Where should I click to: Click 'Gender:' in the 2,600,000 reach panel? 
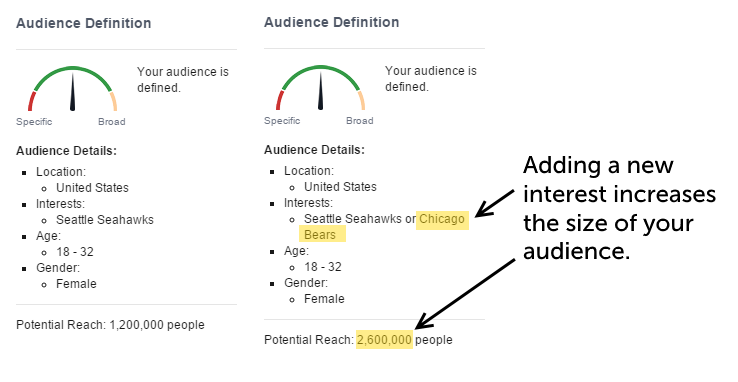click(x=306, y=283)
